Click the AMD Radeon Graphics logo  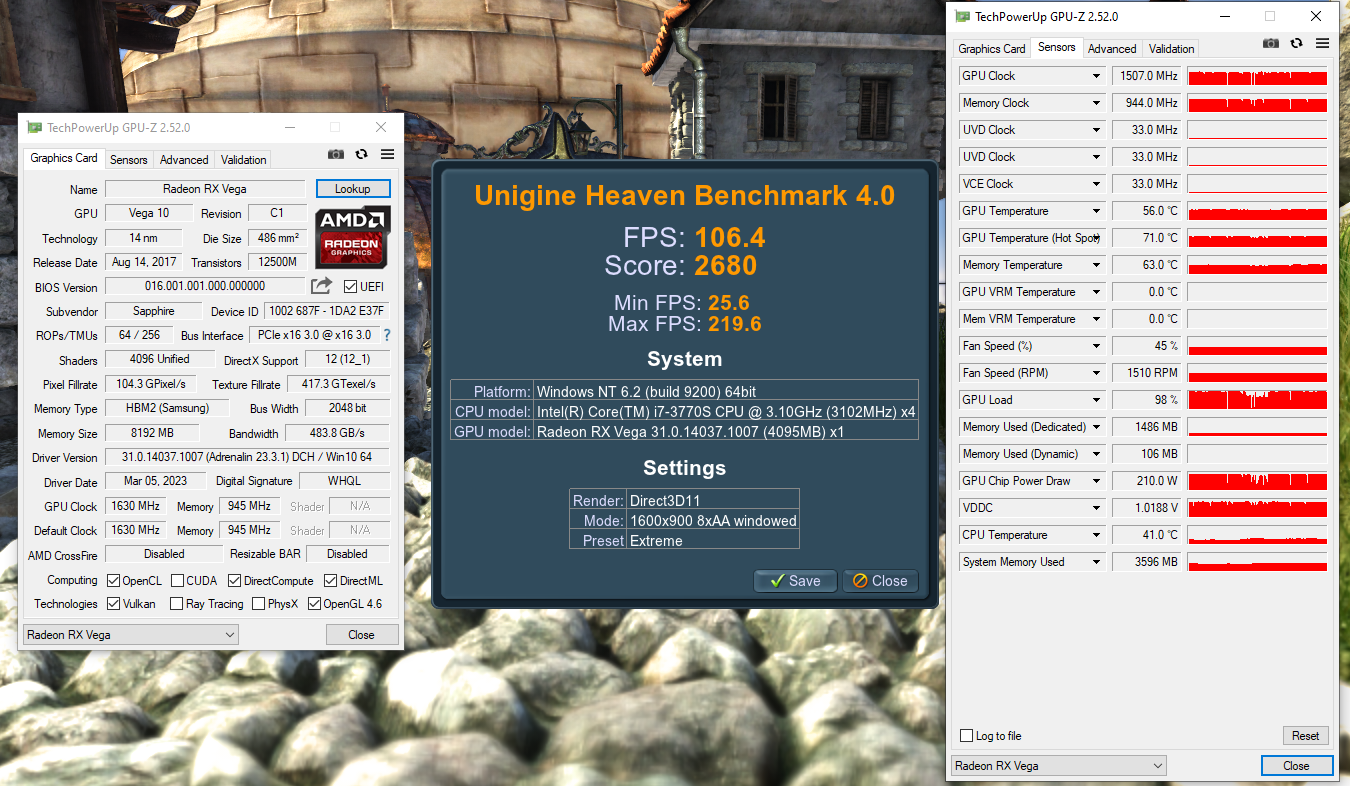(x=352, y=237)
